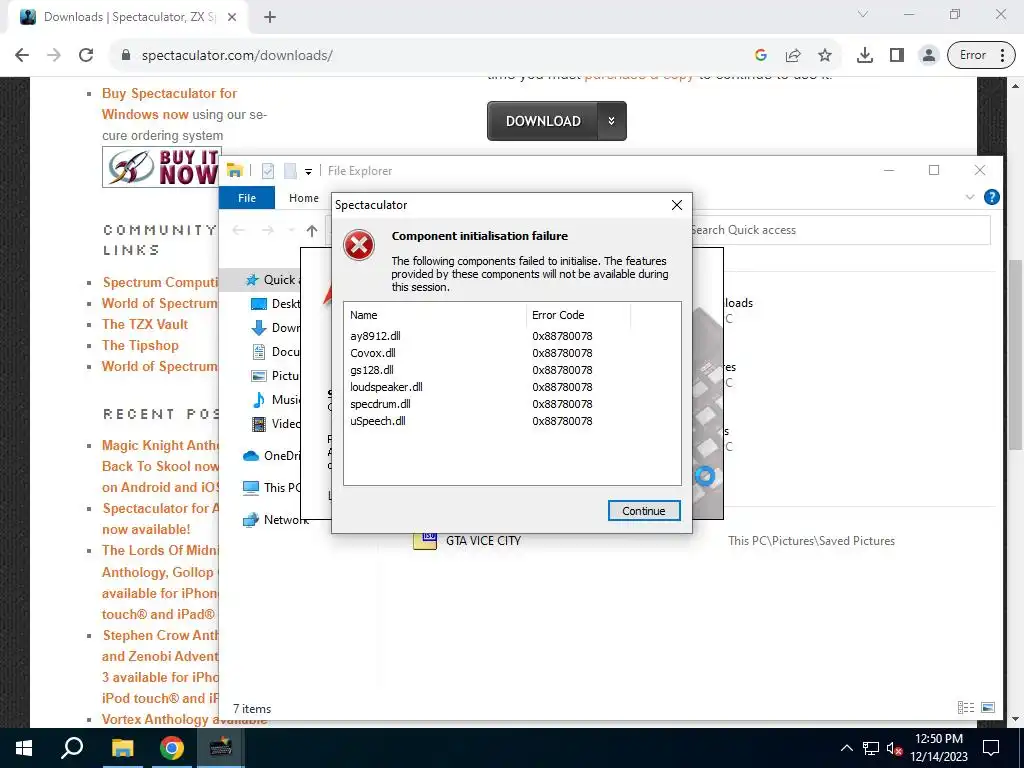
Task: Reload the Spectaculator downloads page
Action: 86,55
